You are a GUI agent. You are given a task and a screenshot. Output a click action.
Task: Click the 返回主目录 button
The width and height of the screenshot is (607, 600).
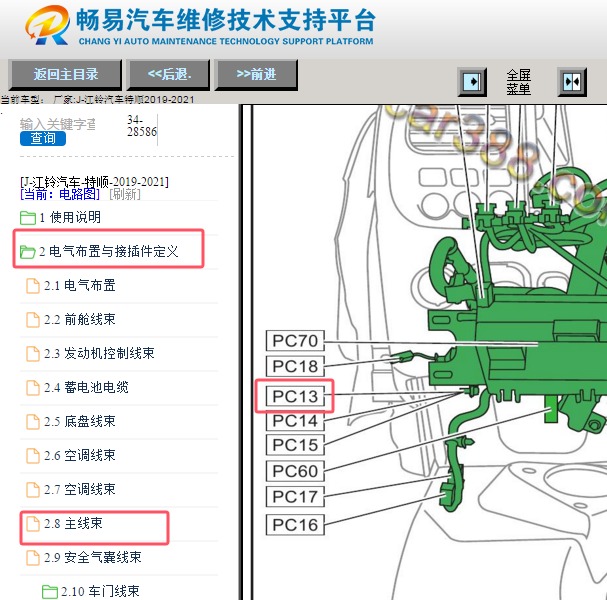pos(65,74)
